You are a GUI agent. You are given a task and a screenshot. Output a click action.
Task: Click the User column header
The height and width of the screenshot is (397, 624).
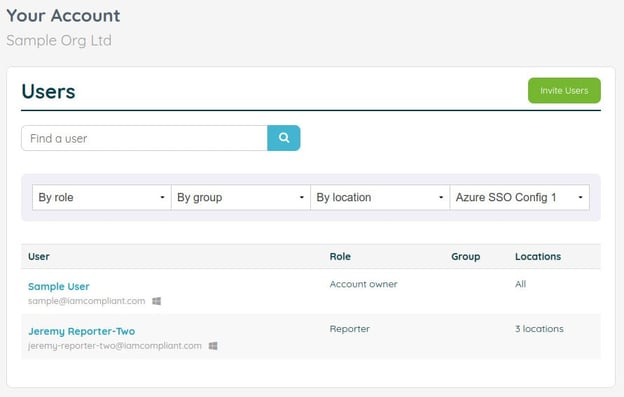pos(39,257)
